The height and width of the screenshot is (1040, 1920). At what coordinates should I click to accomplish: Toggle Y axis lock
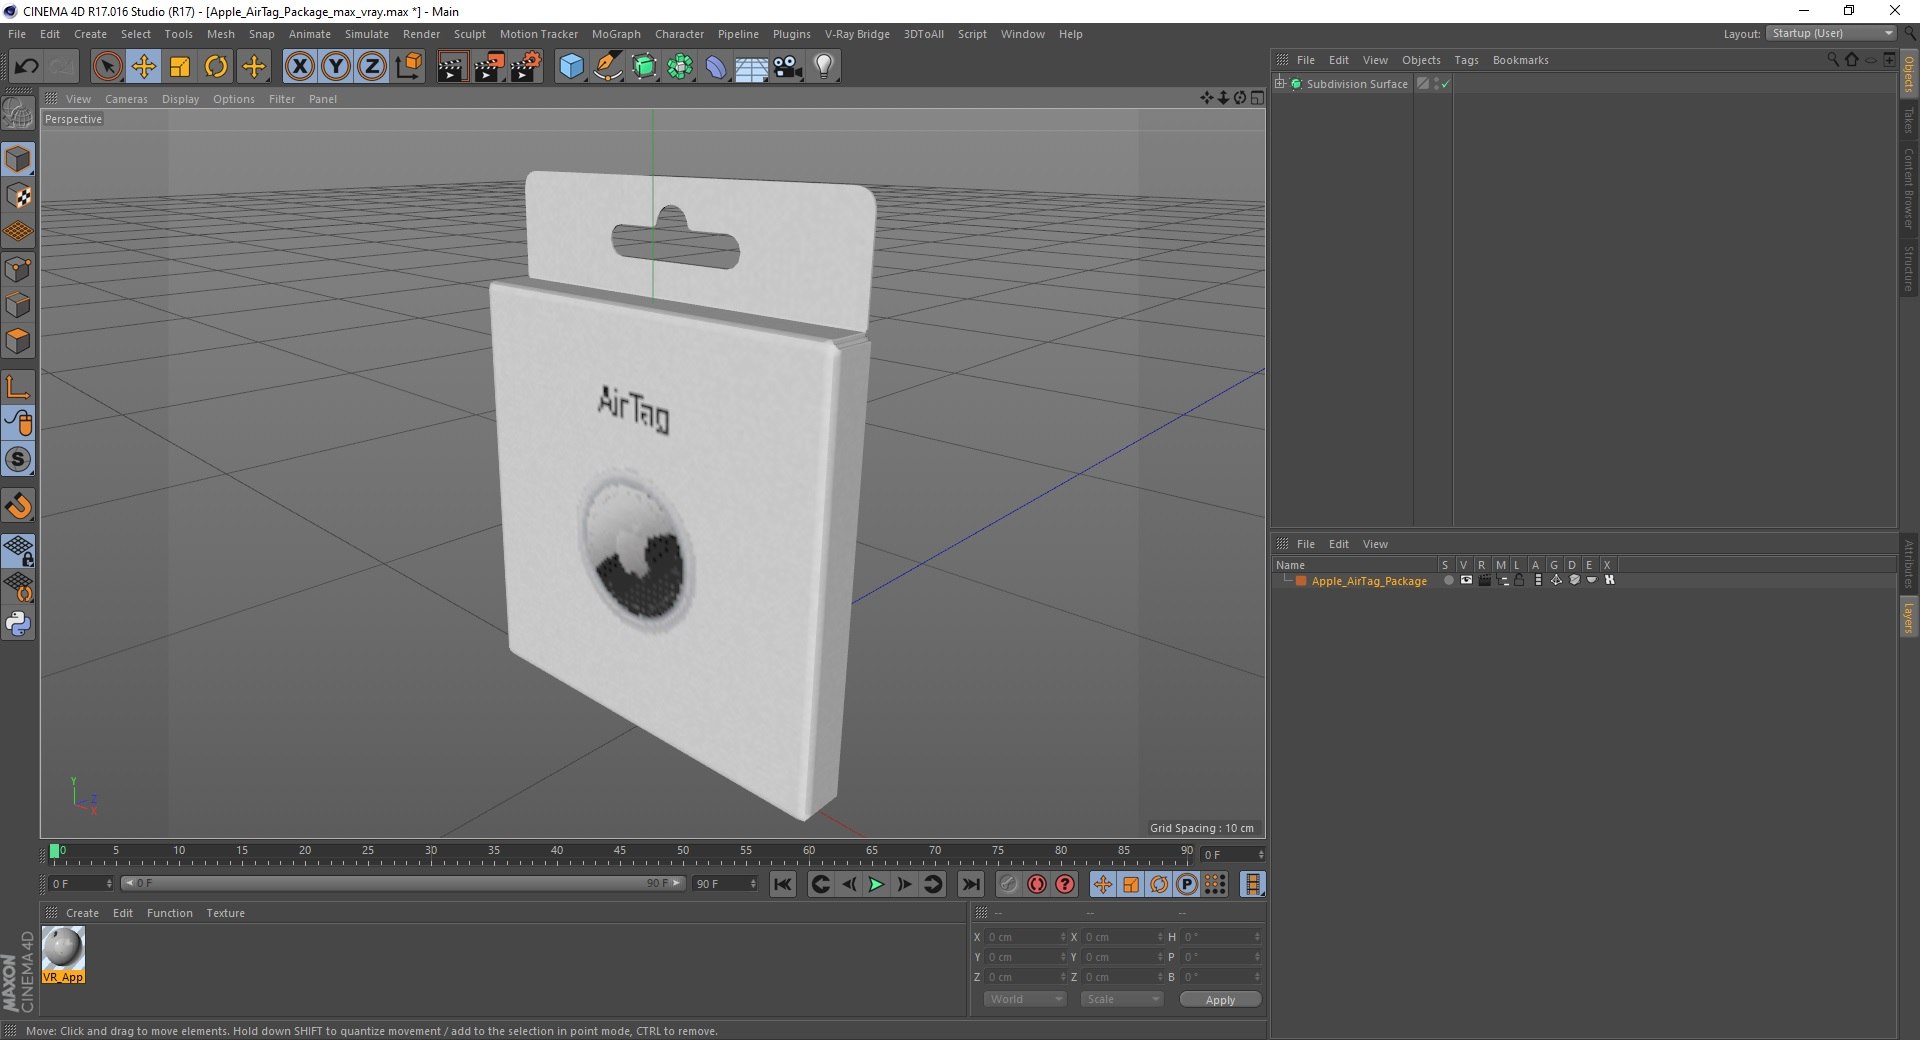336,67
